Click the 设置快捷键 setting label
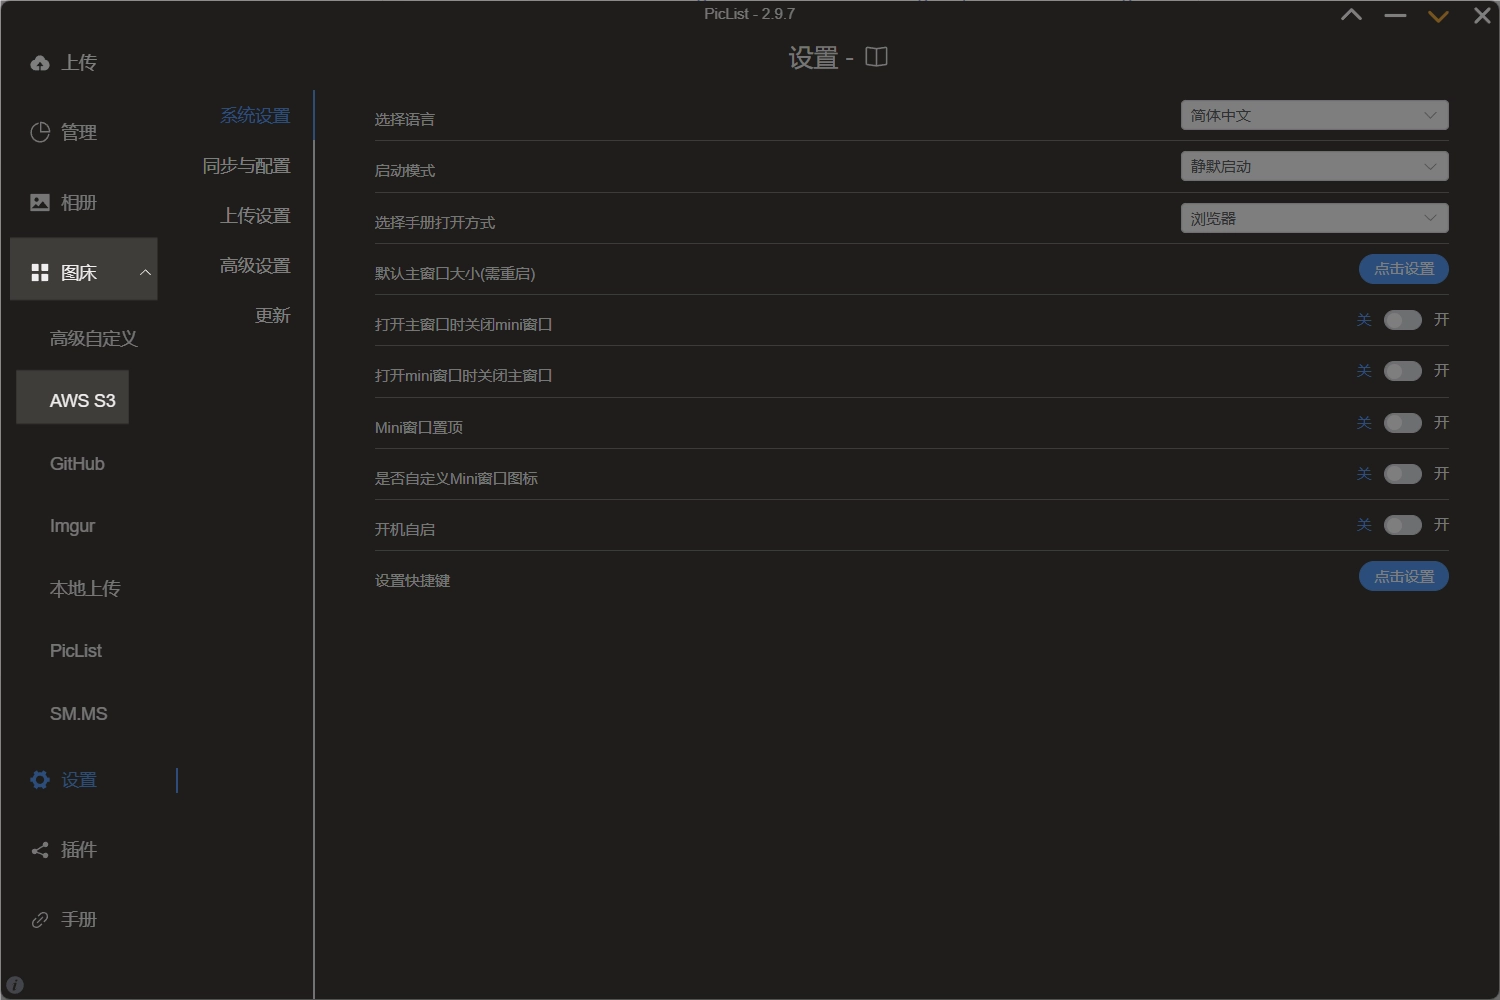Image resolution: width=1500 pixels, height=1000 pixels. [x=412, y=580]
